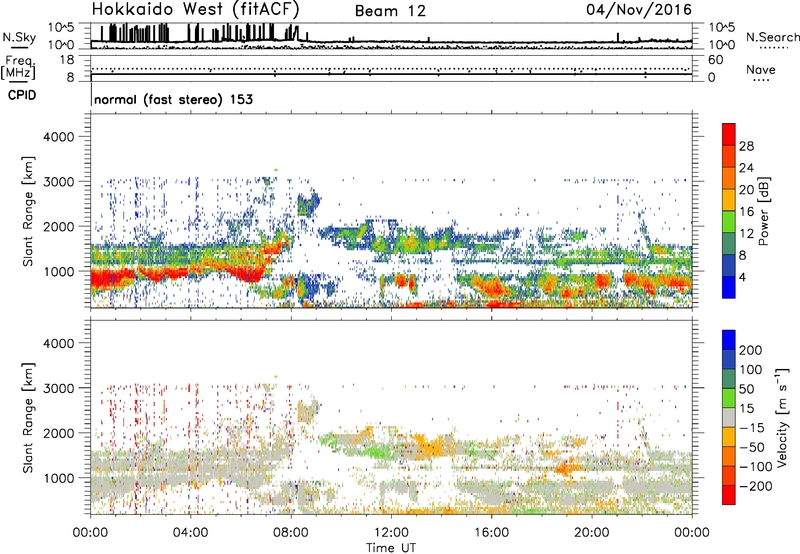Screen dimensions: 800x554
Task: Pick the red top segment of Power colorbar
Action: [729, 134]
